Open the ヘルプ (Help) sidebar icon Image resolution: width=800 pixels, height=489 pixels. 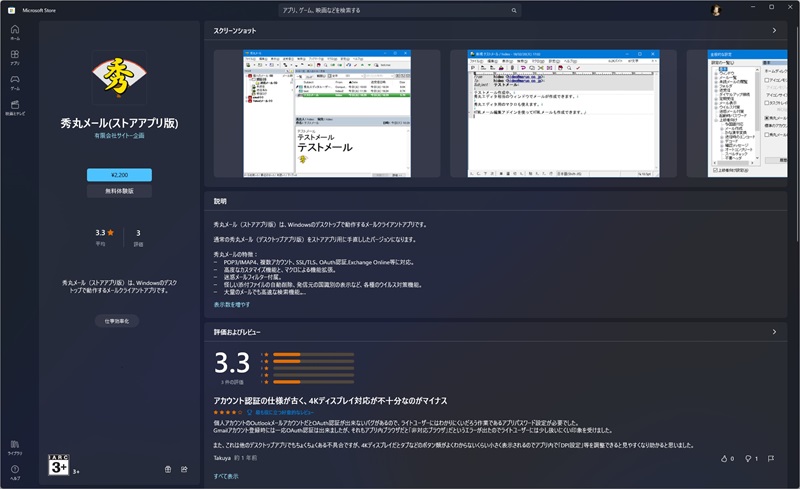click(x=15, y=472)
